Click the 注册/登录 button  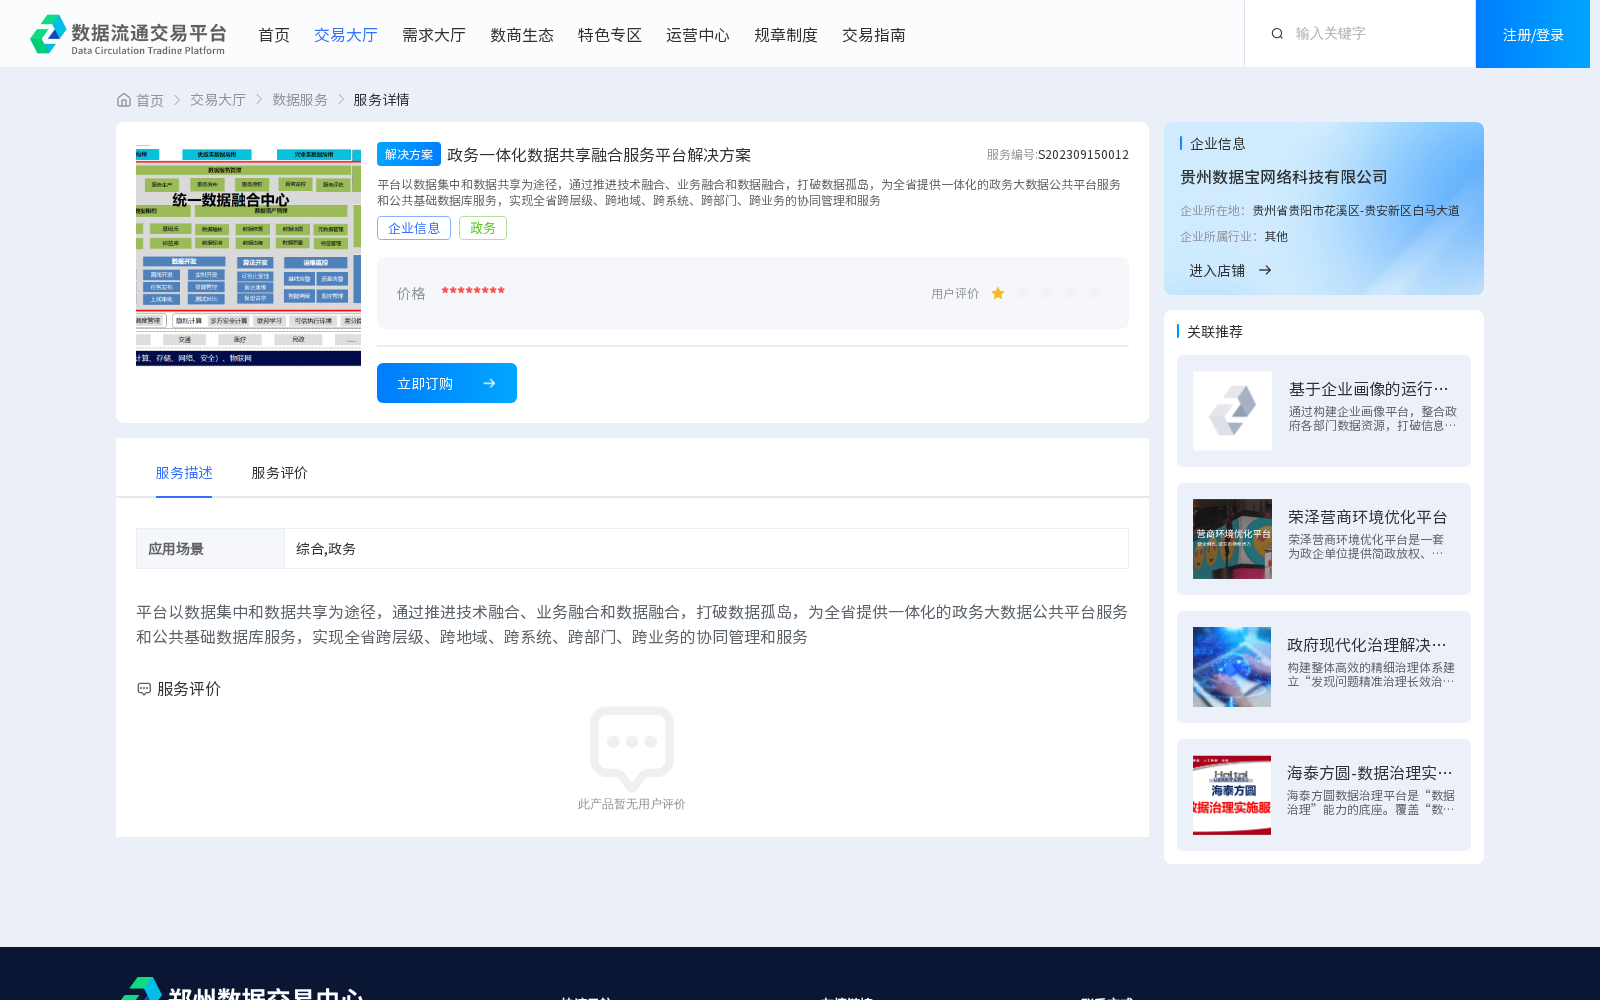click(x=1533, y=34)
